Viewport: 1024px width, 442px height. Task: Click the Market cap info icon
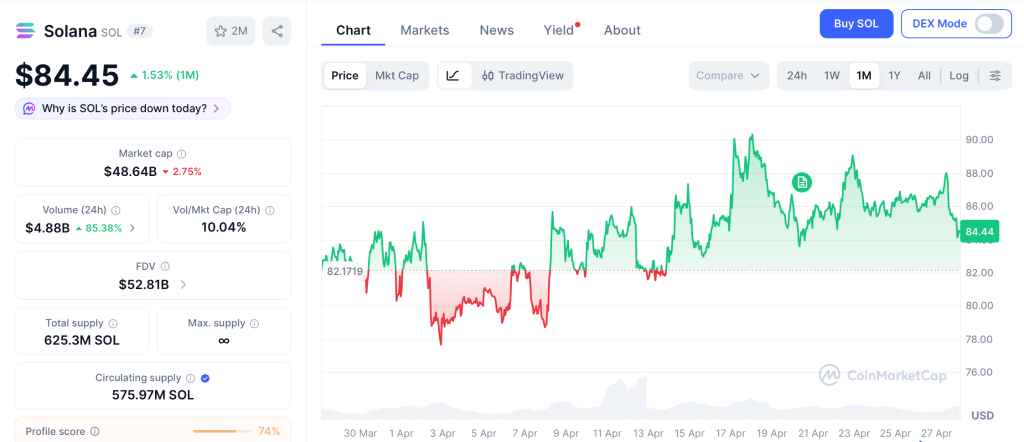click(181, 154)
